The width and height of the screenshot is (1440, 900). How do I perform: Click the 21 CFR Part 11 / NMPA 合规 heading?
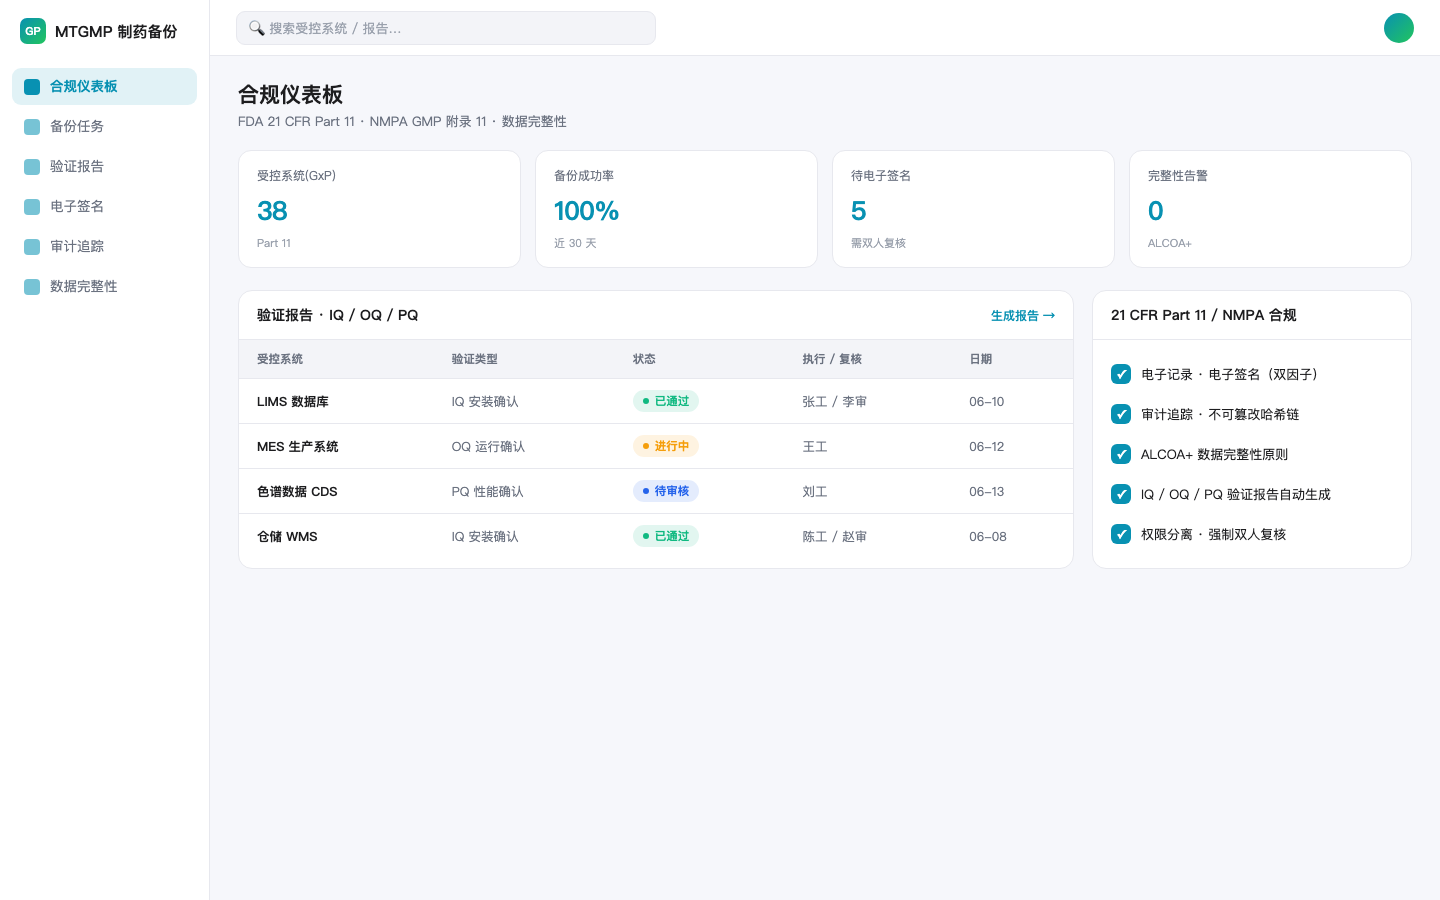1203,315
